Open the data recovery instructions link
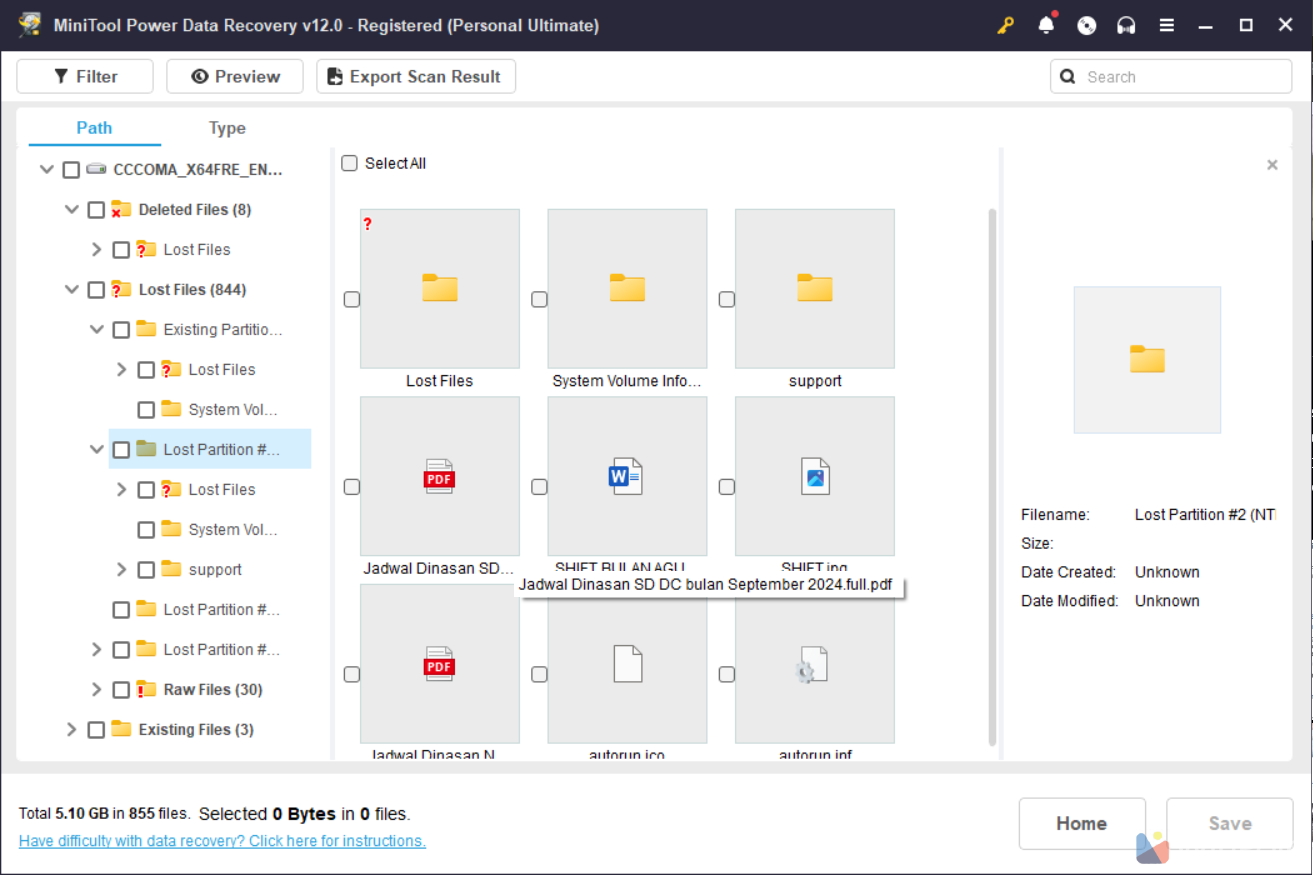 222,841
